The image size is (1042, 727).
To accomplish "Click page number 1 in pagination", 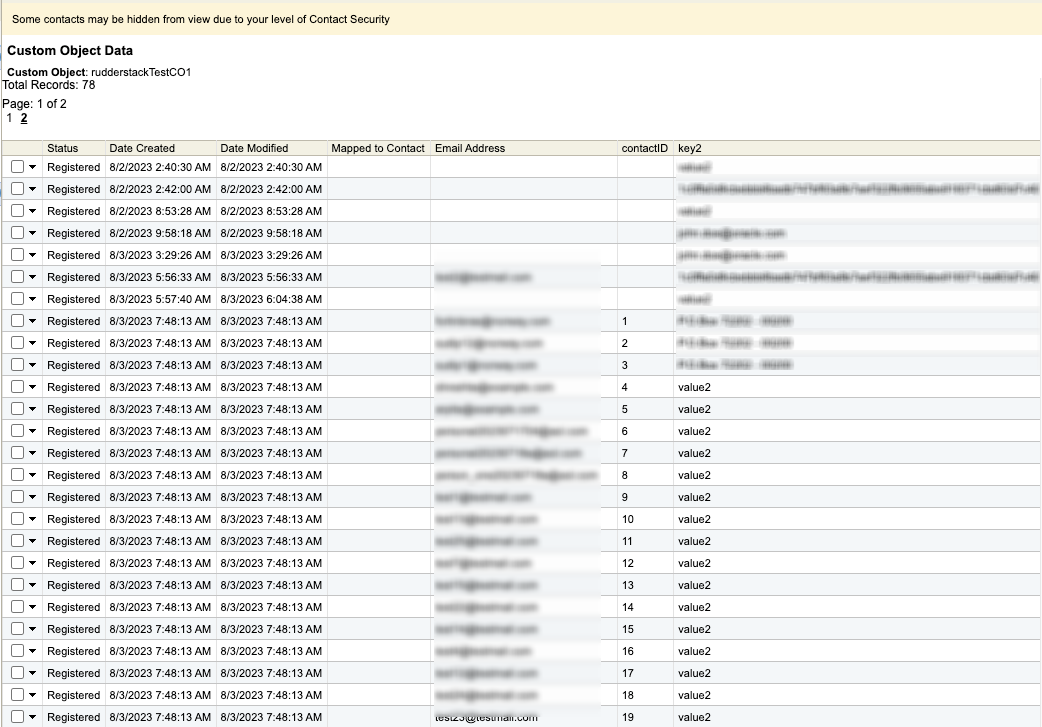I will pyautogui.click(x=9, y=118).
